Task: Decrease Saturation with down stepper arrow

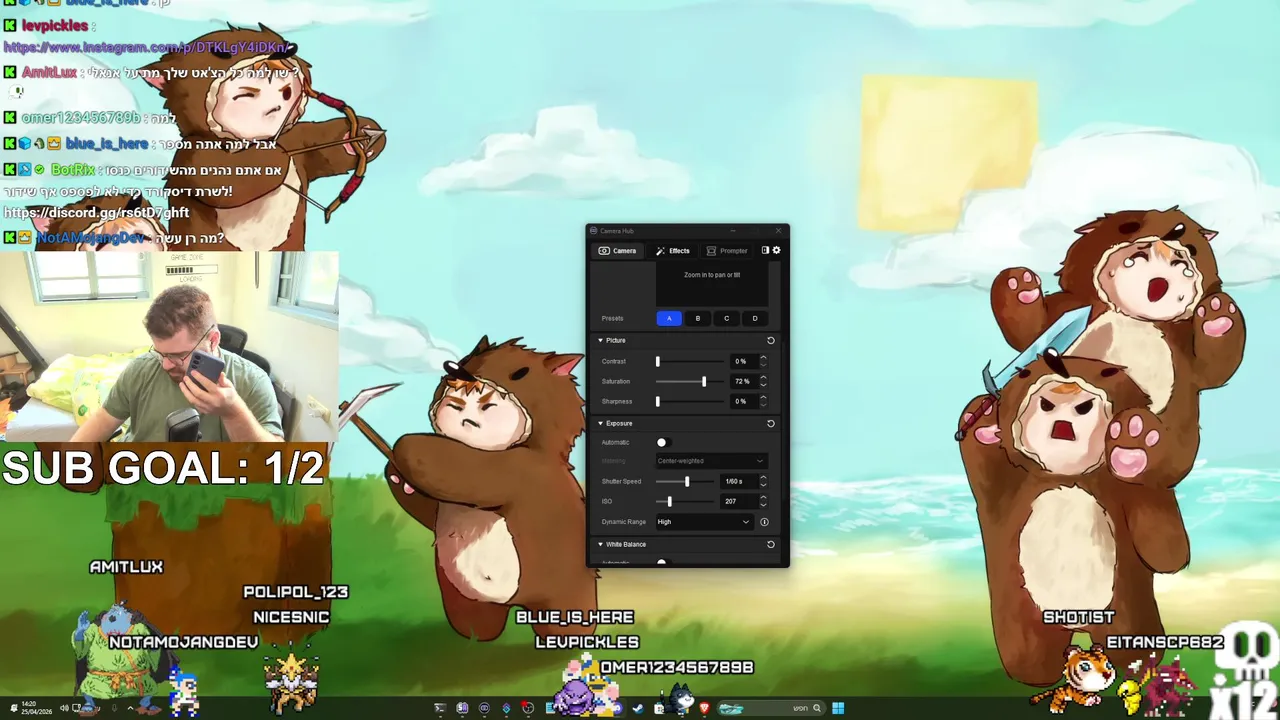Action: 763,384
